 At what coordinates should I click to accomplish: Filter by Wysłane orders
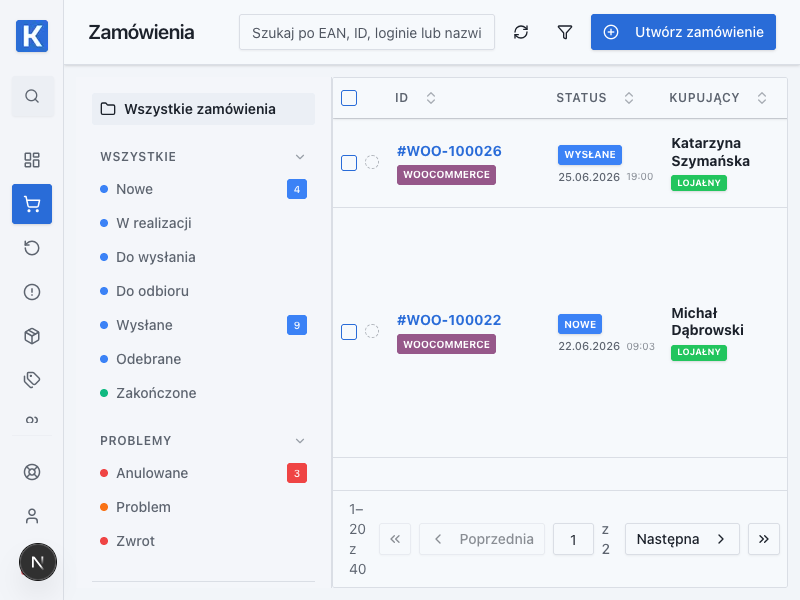204,325
